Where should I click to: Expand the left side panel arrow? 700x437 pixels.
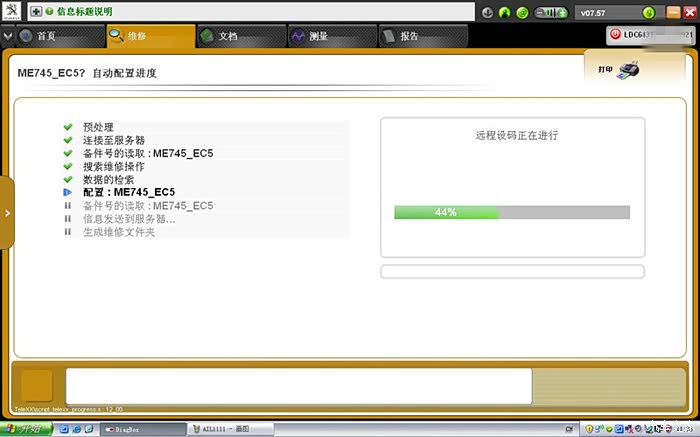point(7,213)
